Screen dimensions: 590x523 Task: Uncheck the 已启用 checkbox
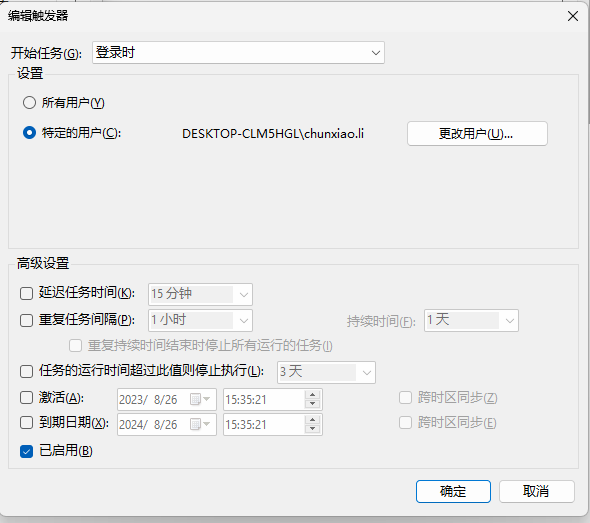tap(26, 451)
